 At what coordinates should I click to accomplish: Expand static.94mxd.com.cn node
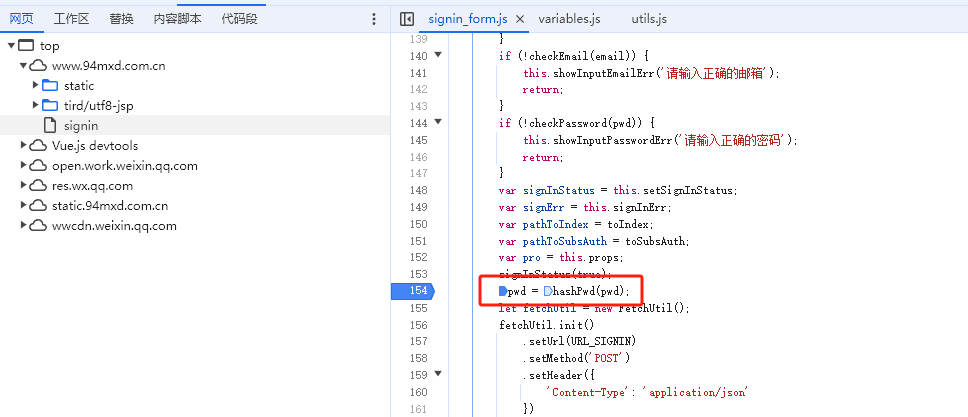click(23, 206)
